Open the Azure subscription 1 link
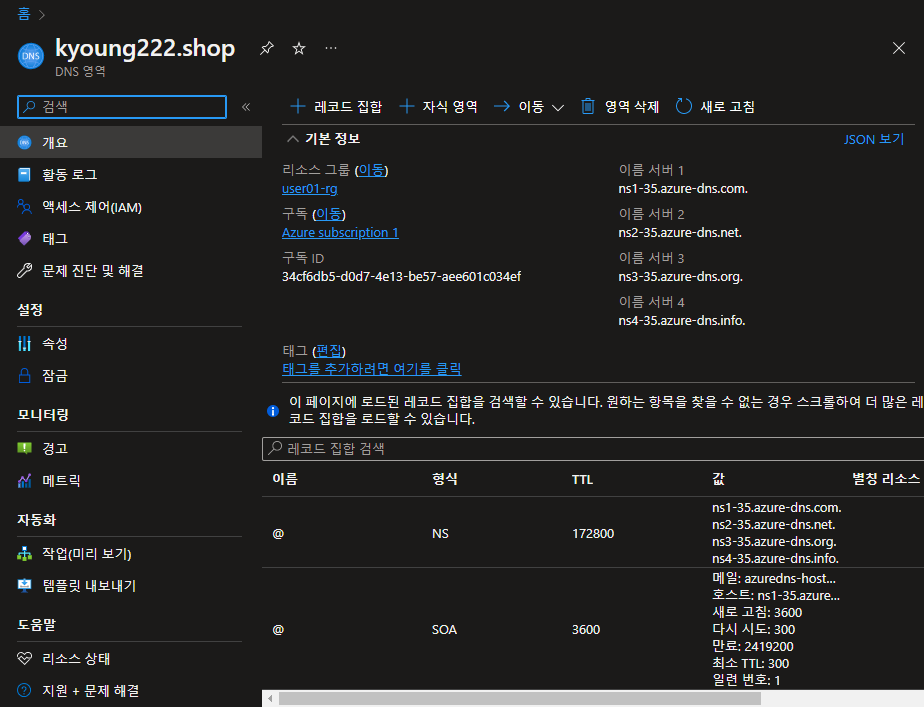This screenshot has height=707, width=924. [340, 233]
